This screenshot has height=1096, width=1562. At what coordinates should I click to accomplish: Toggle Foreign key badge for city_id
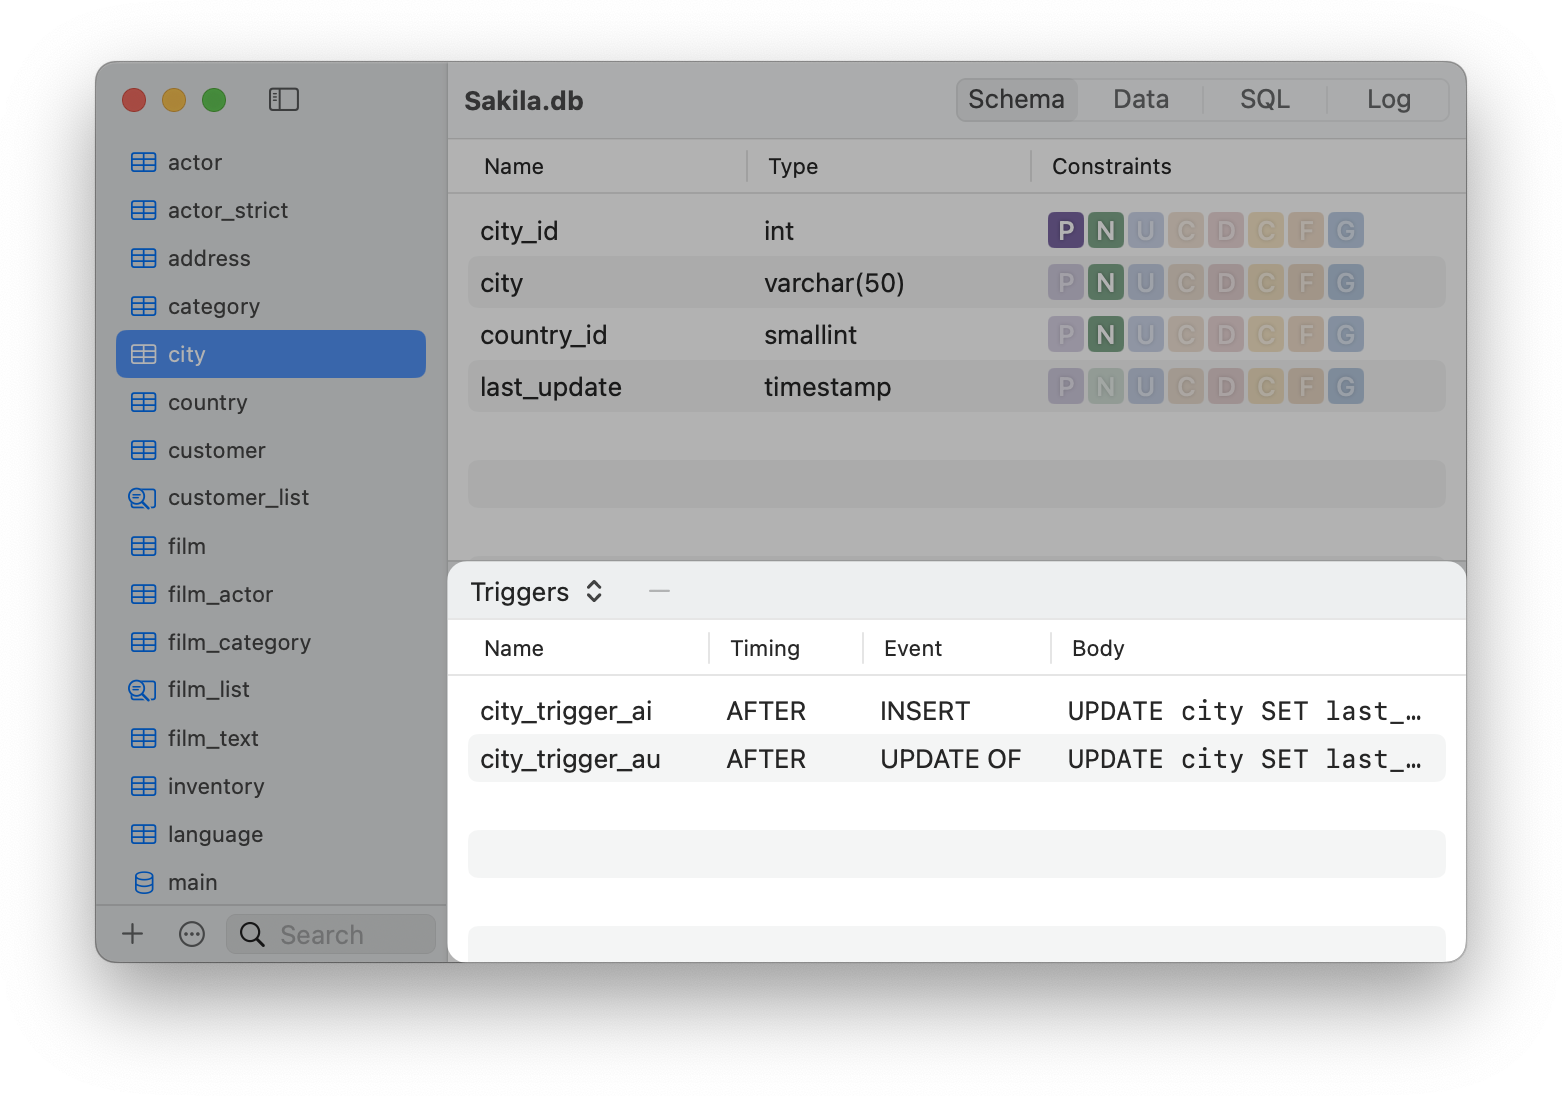point(1306,231)
